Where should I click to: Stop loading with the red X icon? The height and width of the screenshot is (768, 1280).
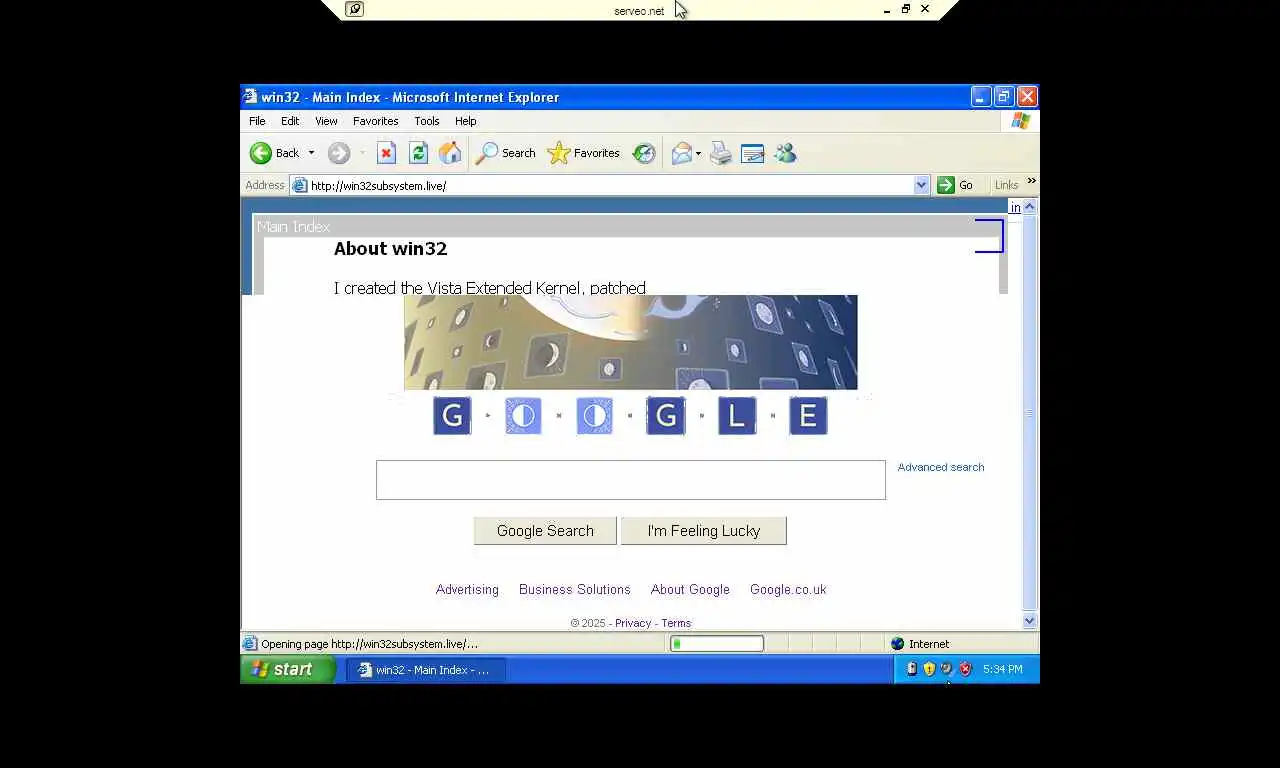coord(386,153)
